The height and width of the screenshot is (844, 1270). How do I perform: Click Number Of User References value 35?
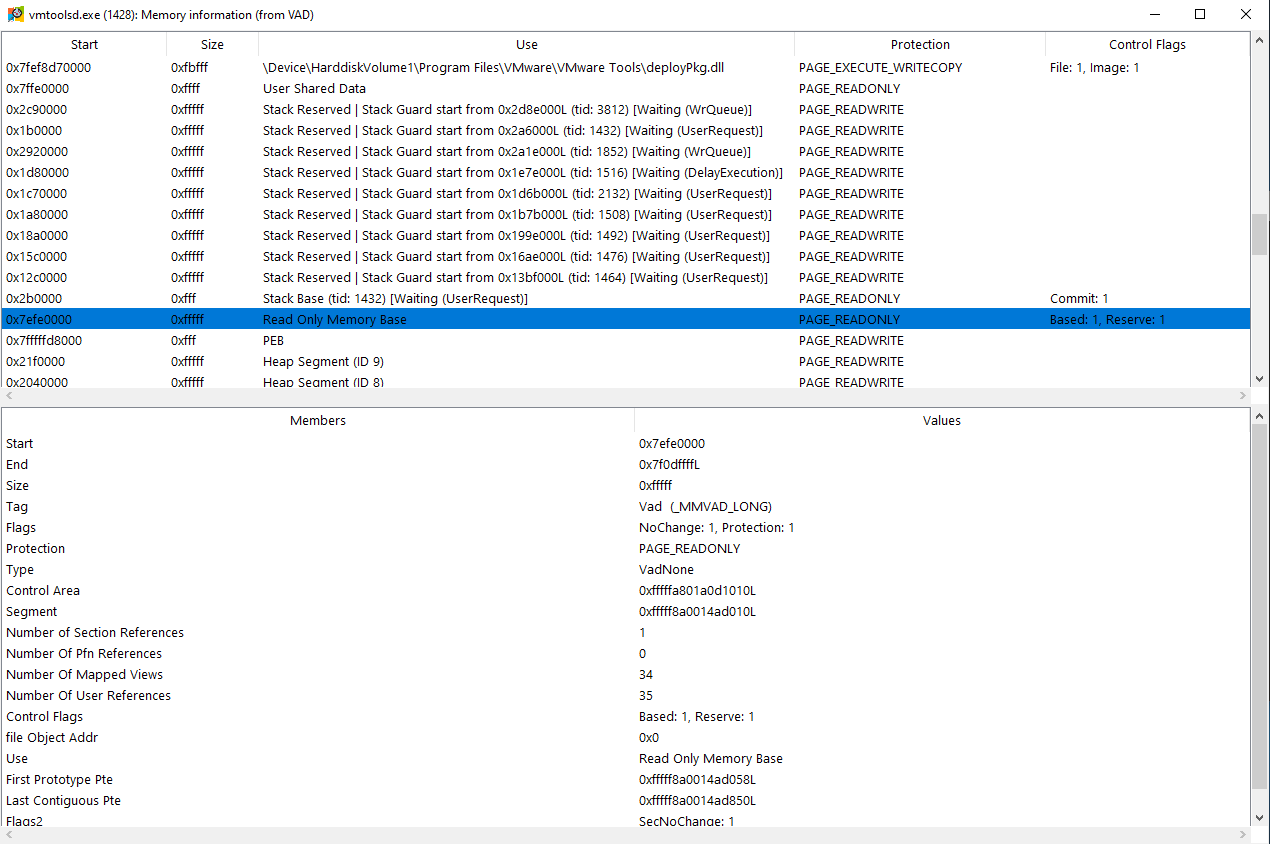(x=646, y=695)
